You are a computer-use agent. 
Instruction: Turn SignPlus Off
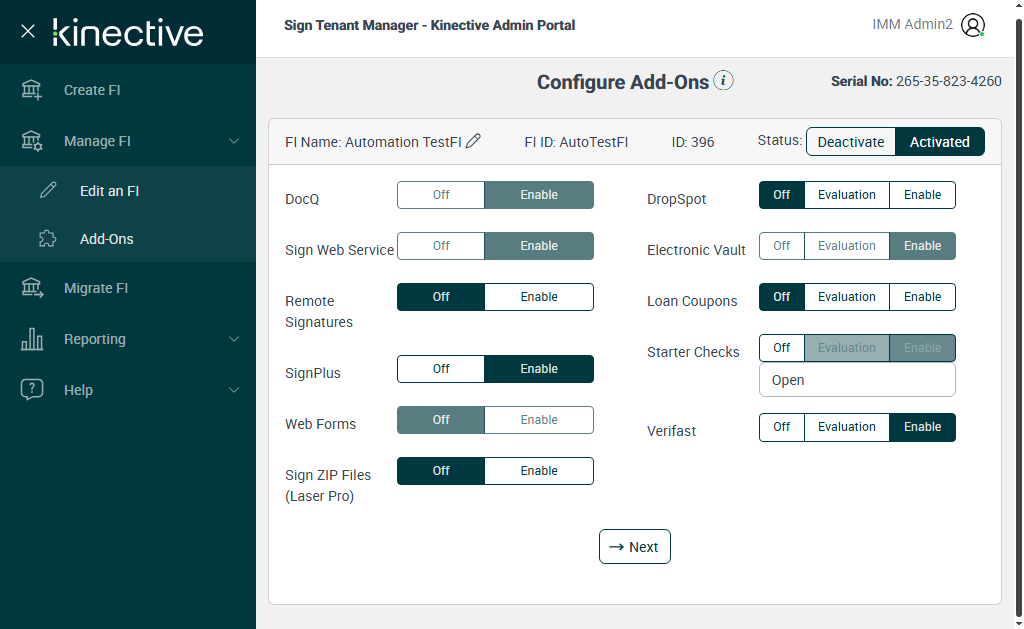coord(441,368)
